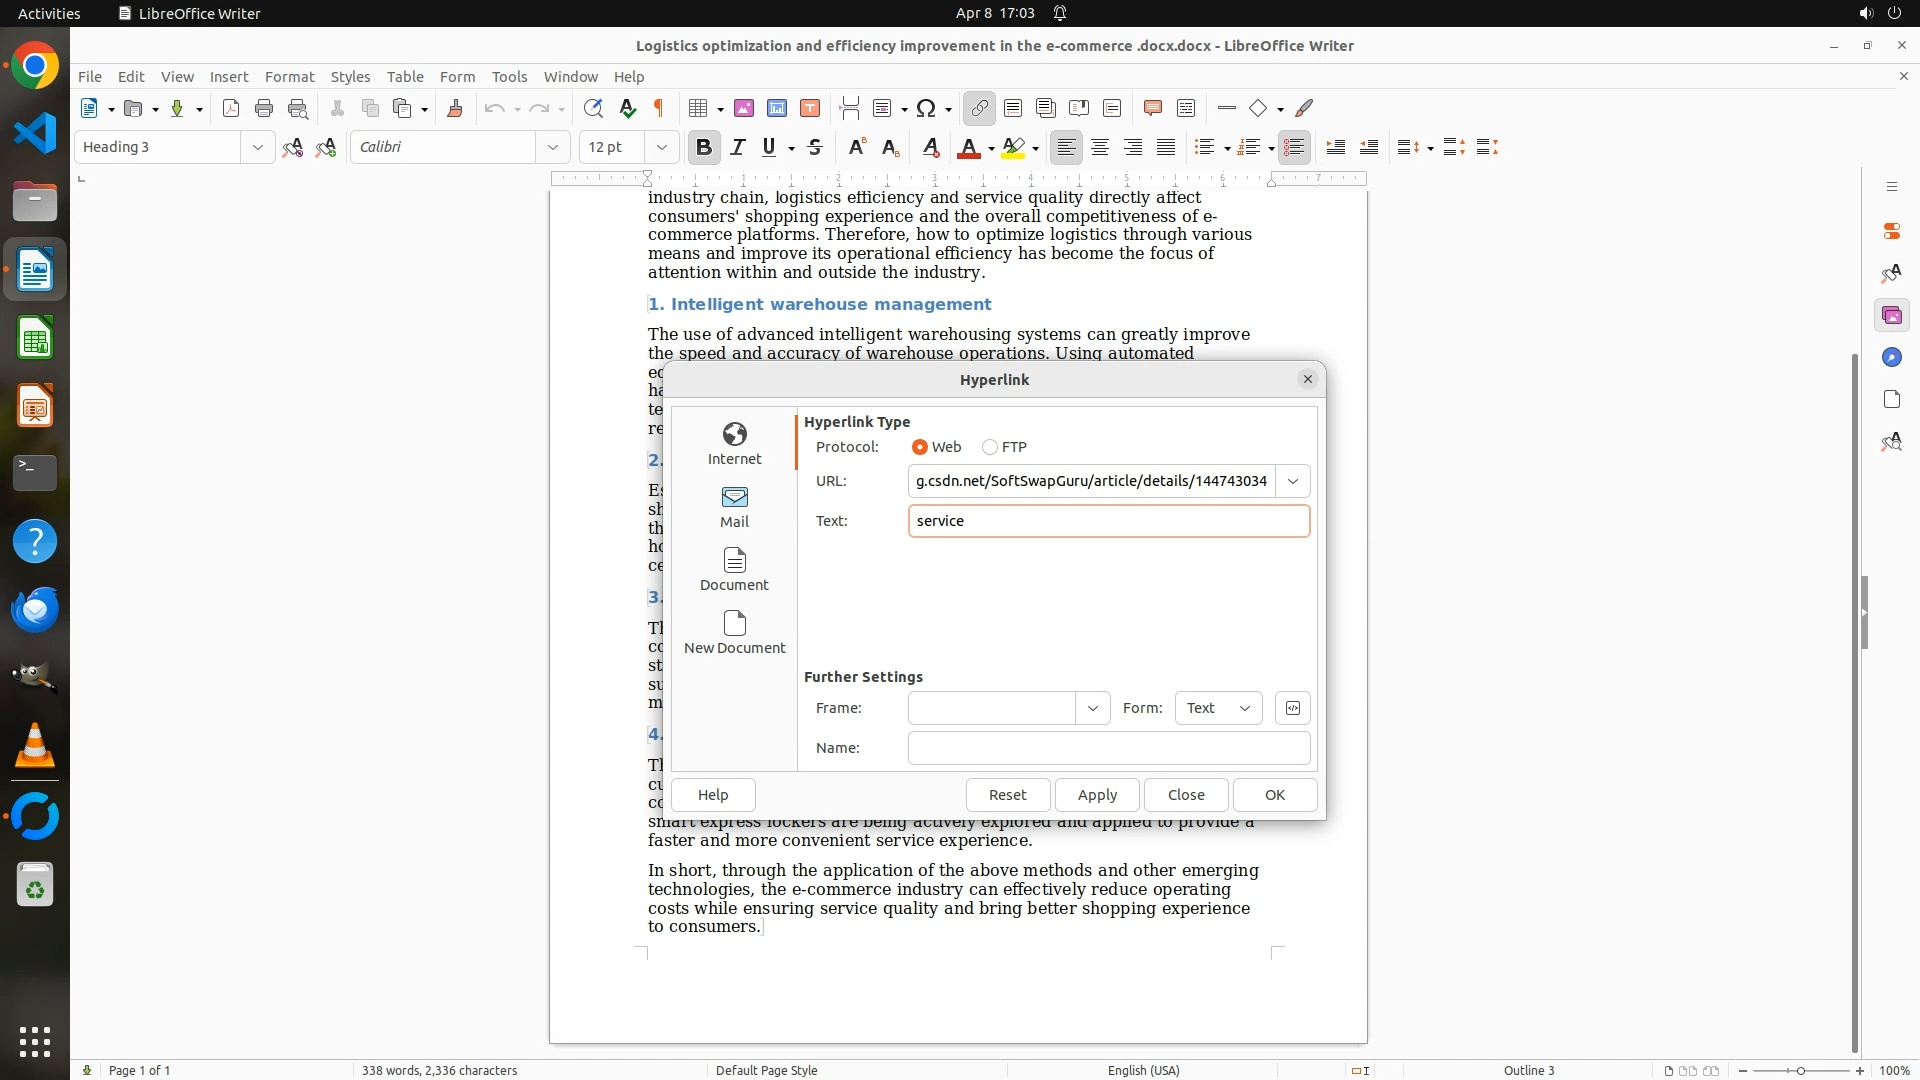The width and height of the screenshot is (1920, 1080).
Task: Open the Form type Text dropdown
Action: coord(1218,708)
